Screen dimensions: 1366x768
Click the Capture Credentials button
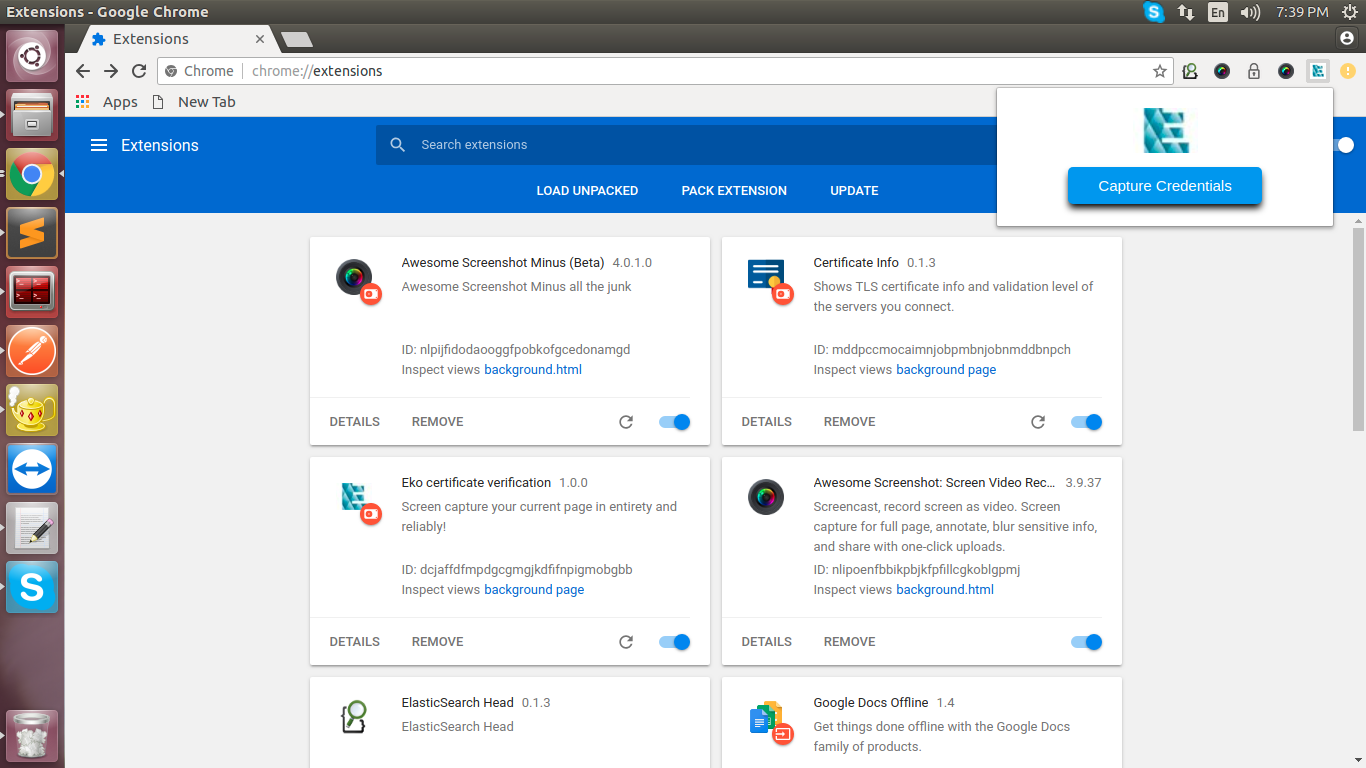pos(1165,186)
